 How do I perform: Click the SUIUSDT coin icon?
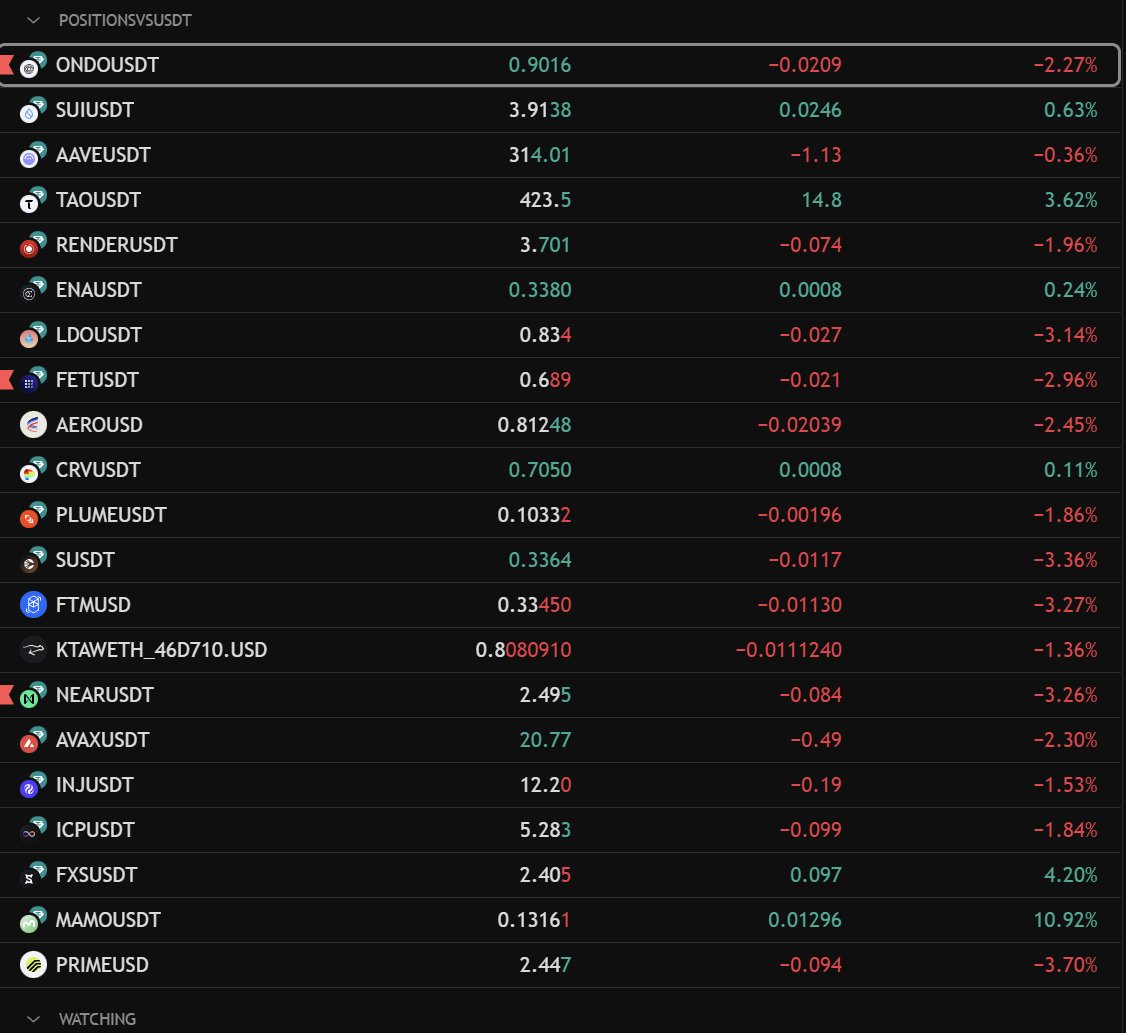[33, 110]
